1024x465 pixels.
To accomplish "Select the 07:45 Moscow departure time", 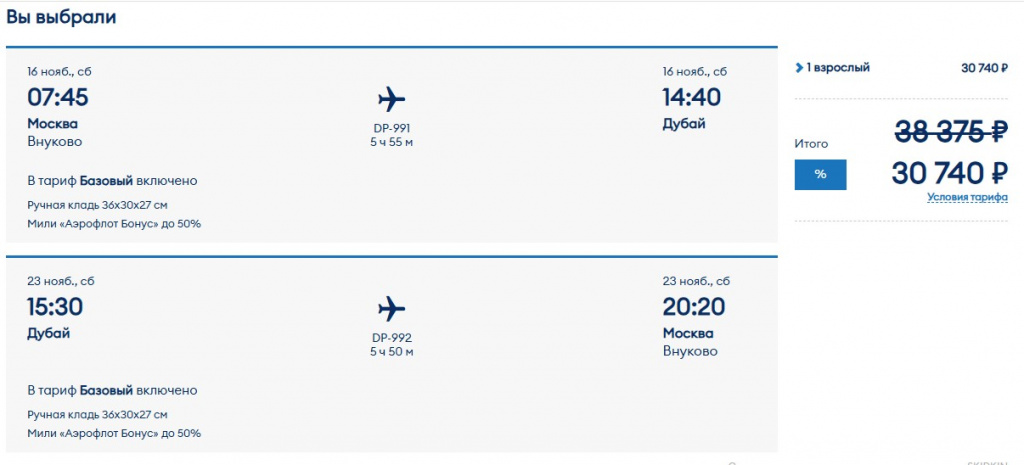I will [x=58, y=97].
